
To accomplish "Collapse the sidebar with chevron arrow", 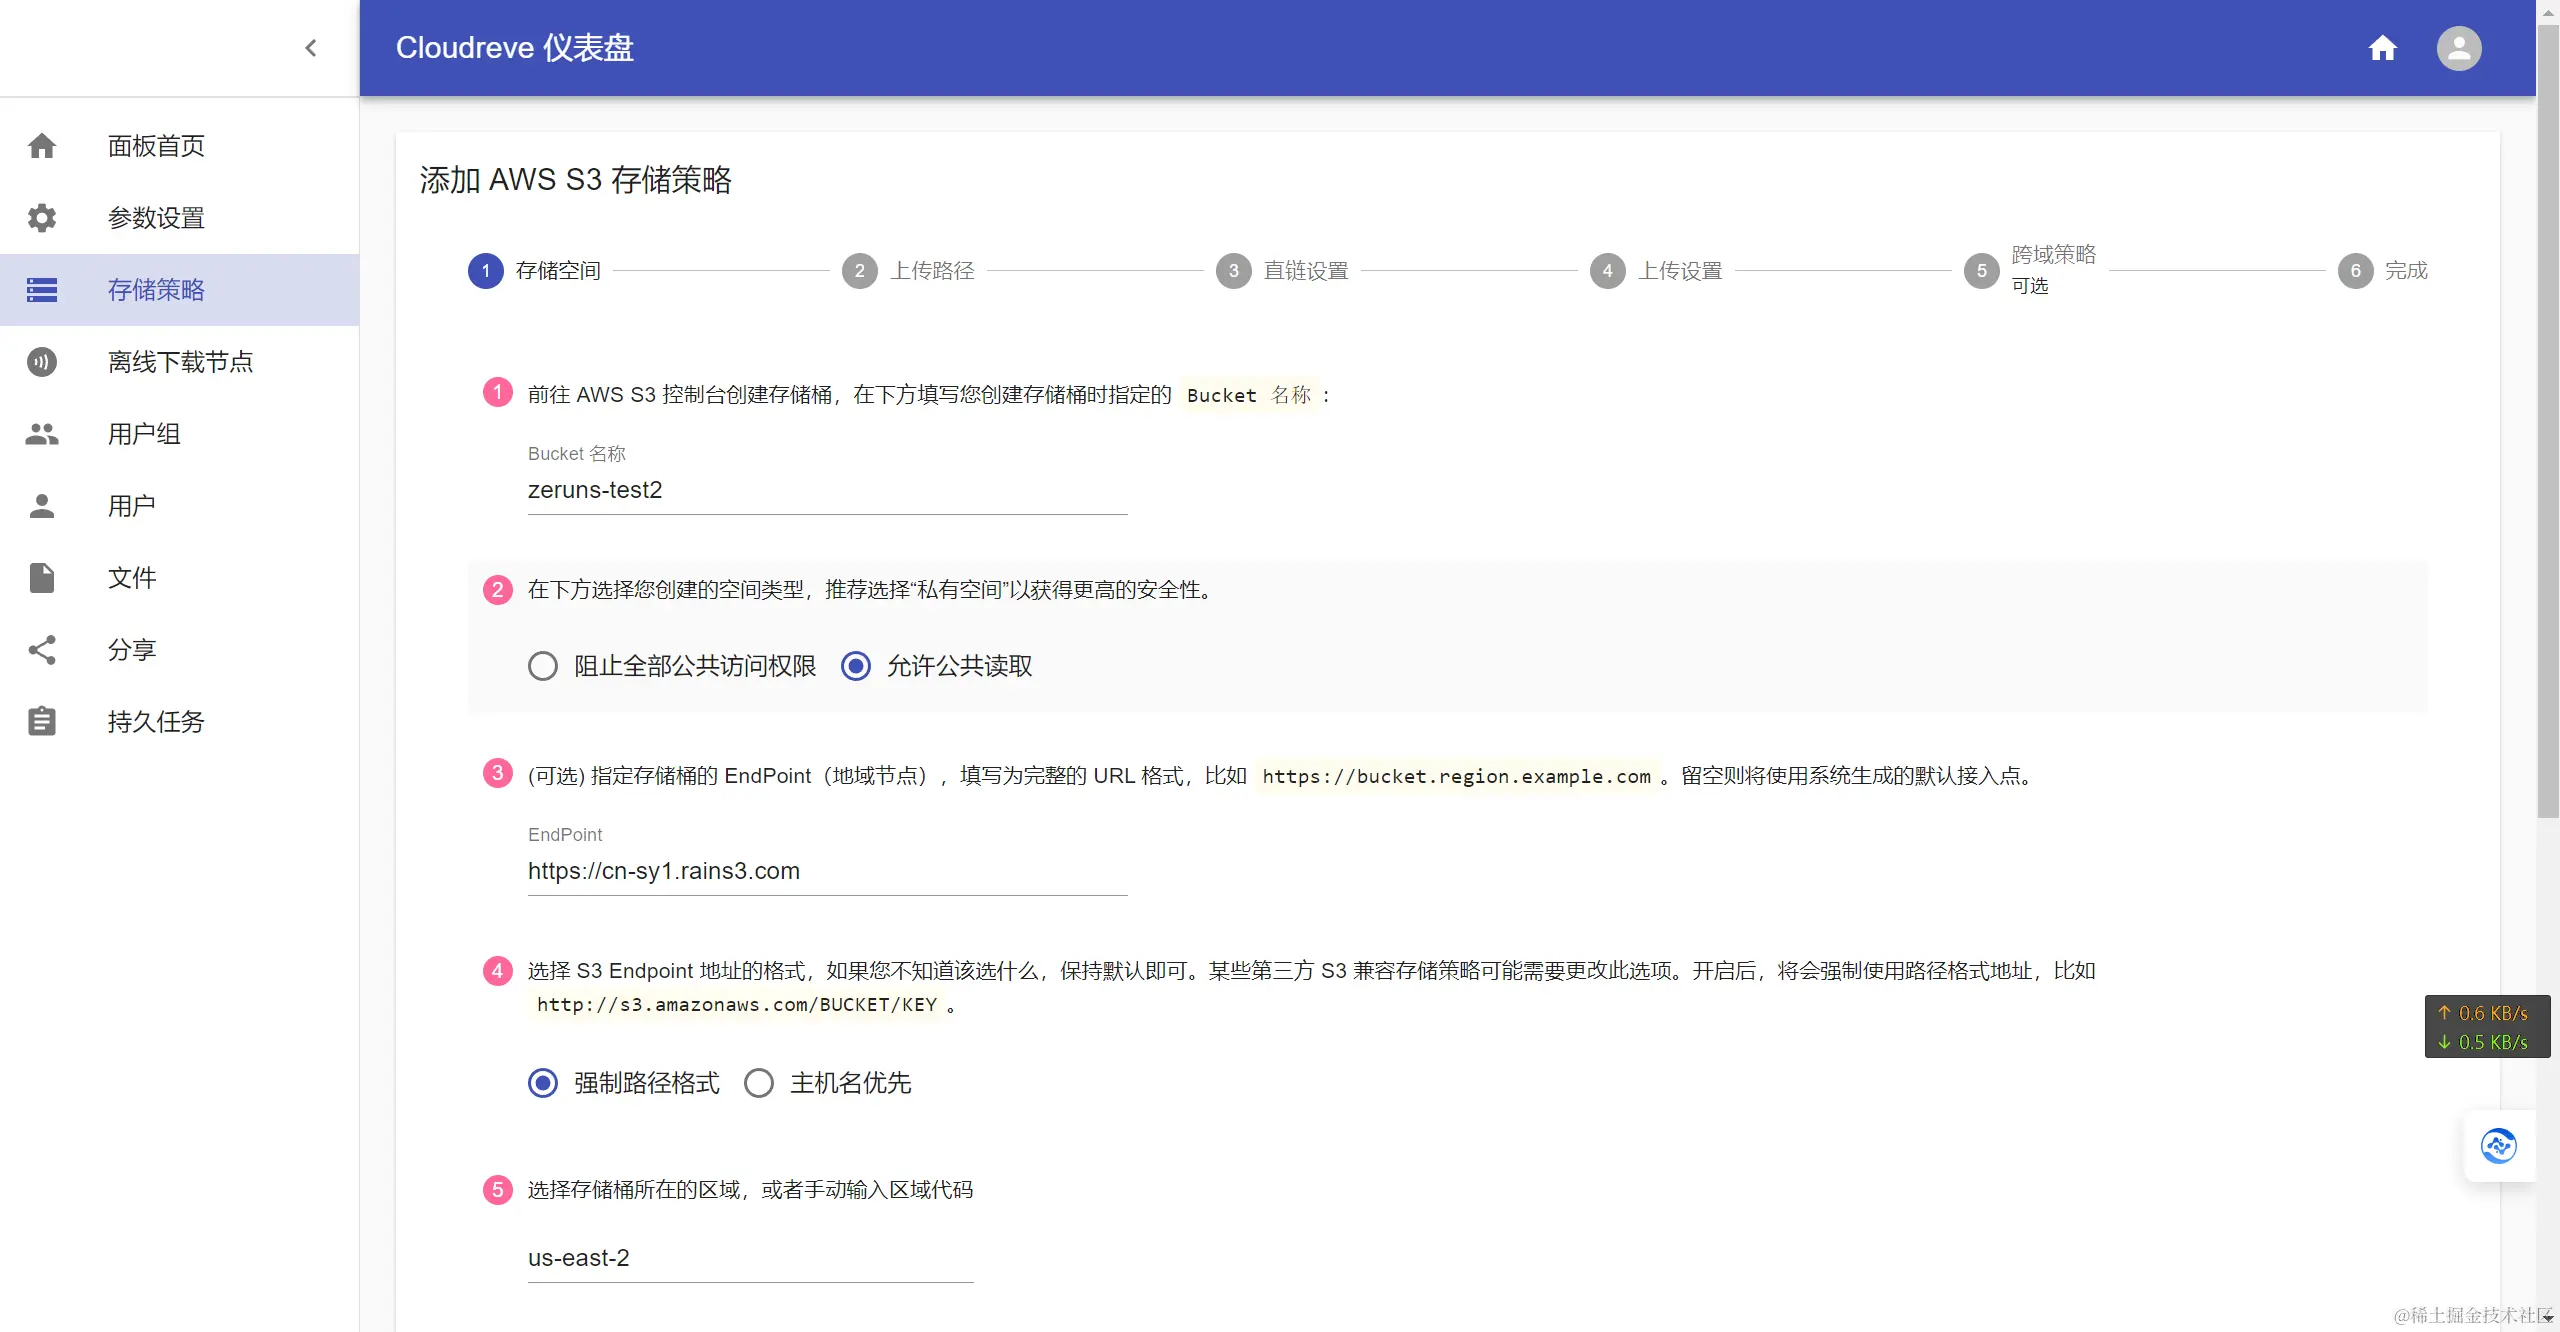I will (310, 48).
